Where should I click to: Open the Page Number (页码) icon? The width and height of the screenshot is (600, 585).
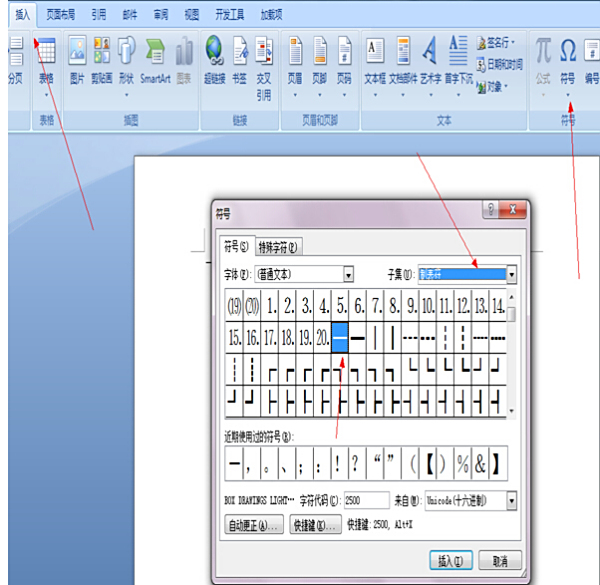click(344, 50)
